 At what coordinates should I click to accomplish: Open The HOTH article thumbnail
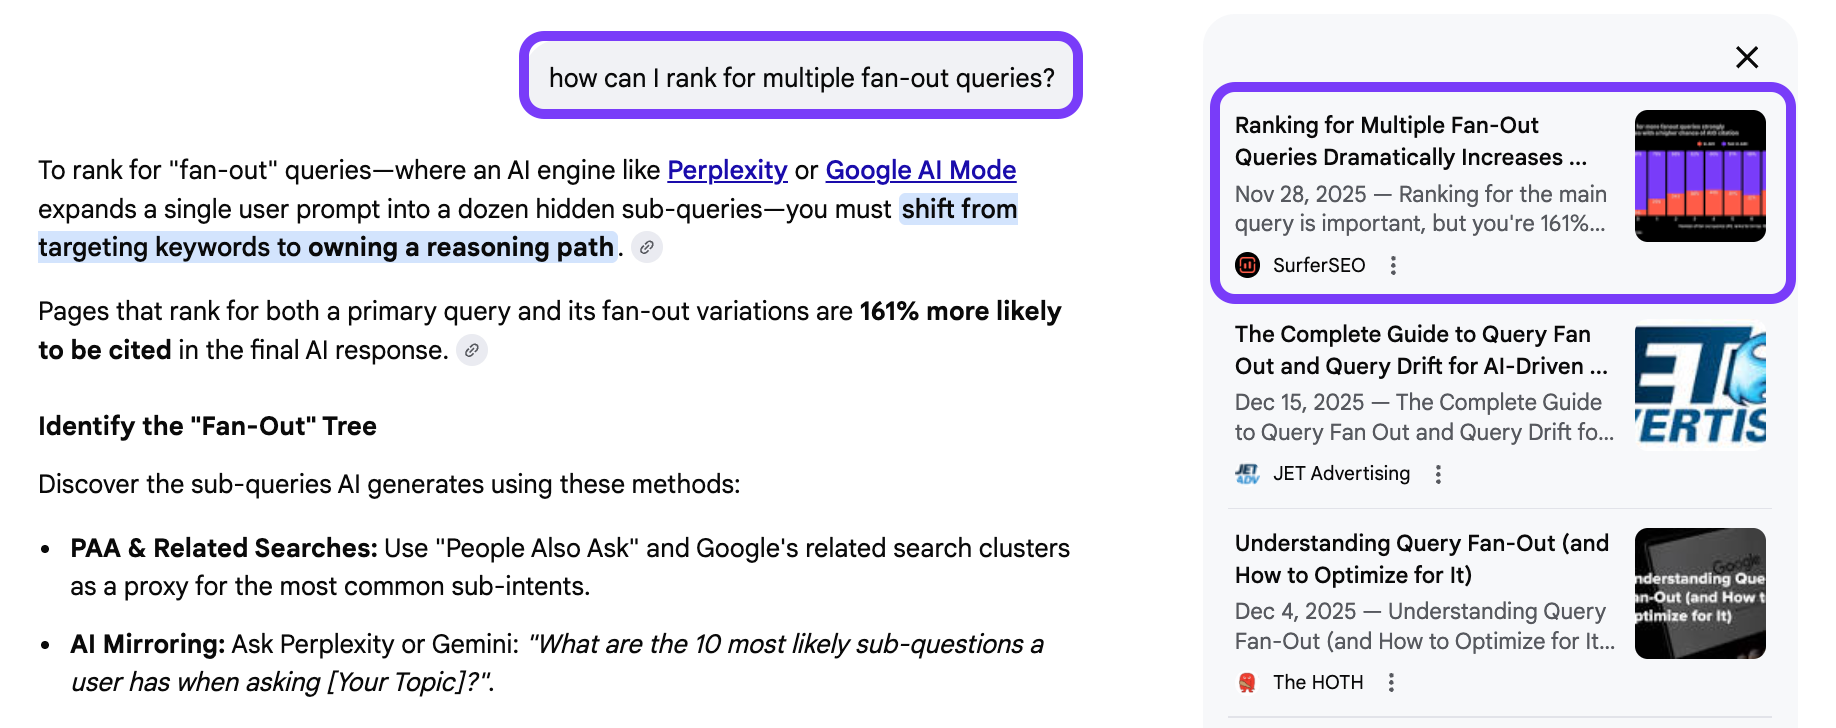pyautogui.click(x=1699, y=593)
